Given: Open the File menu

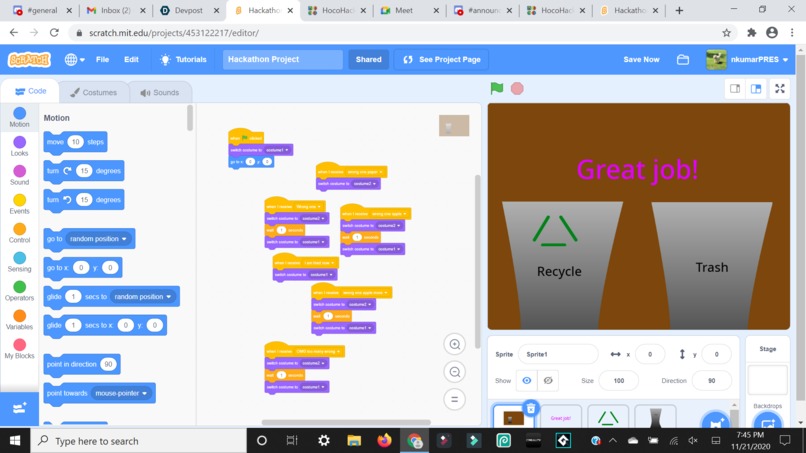Looking at the screenshot, I should [102, 60].
